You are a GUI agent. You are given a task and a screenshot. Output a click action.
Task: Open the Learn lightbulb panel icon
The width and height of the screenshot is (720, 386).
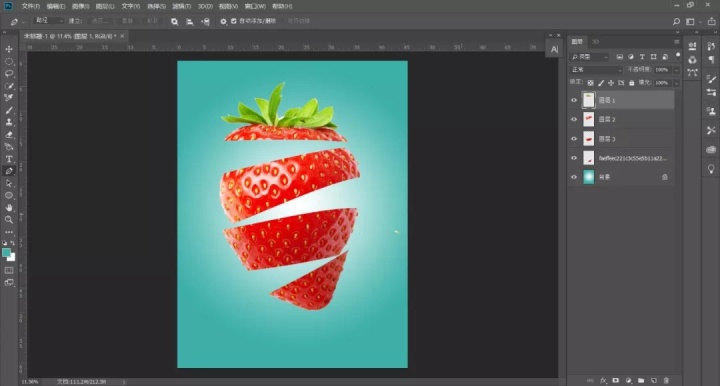[711, 169]
